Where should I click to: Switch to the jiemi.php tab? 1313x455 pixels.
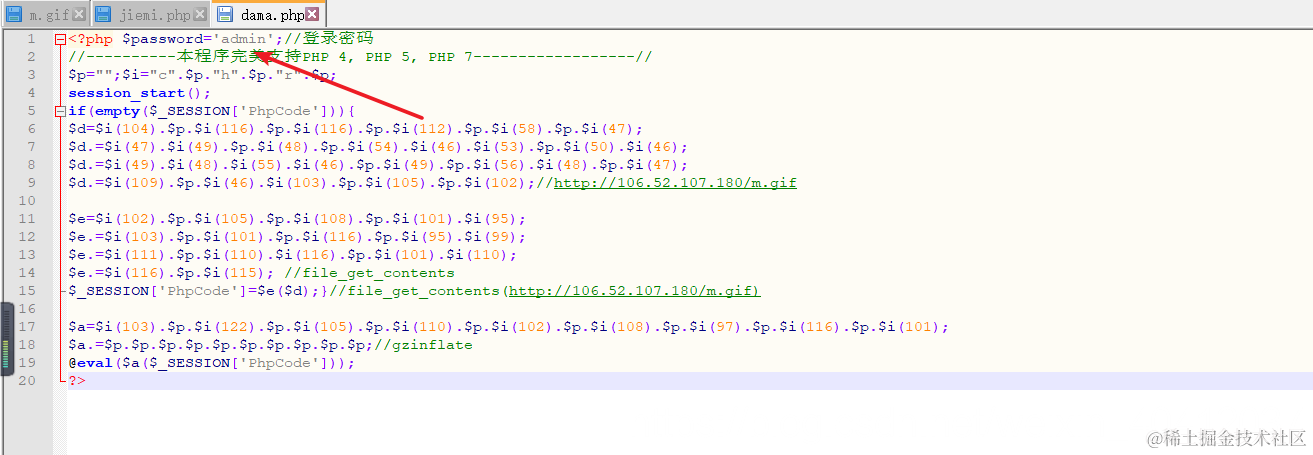coord(152,14)
